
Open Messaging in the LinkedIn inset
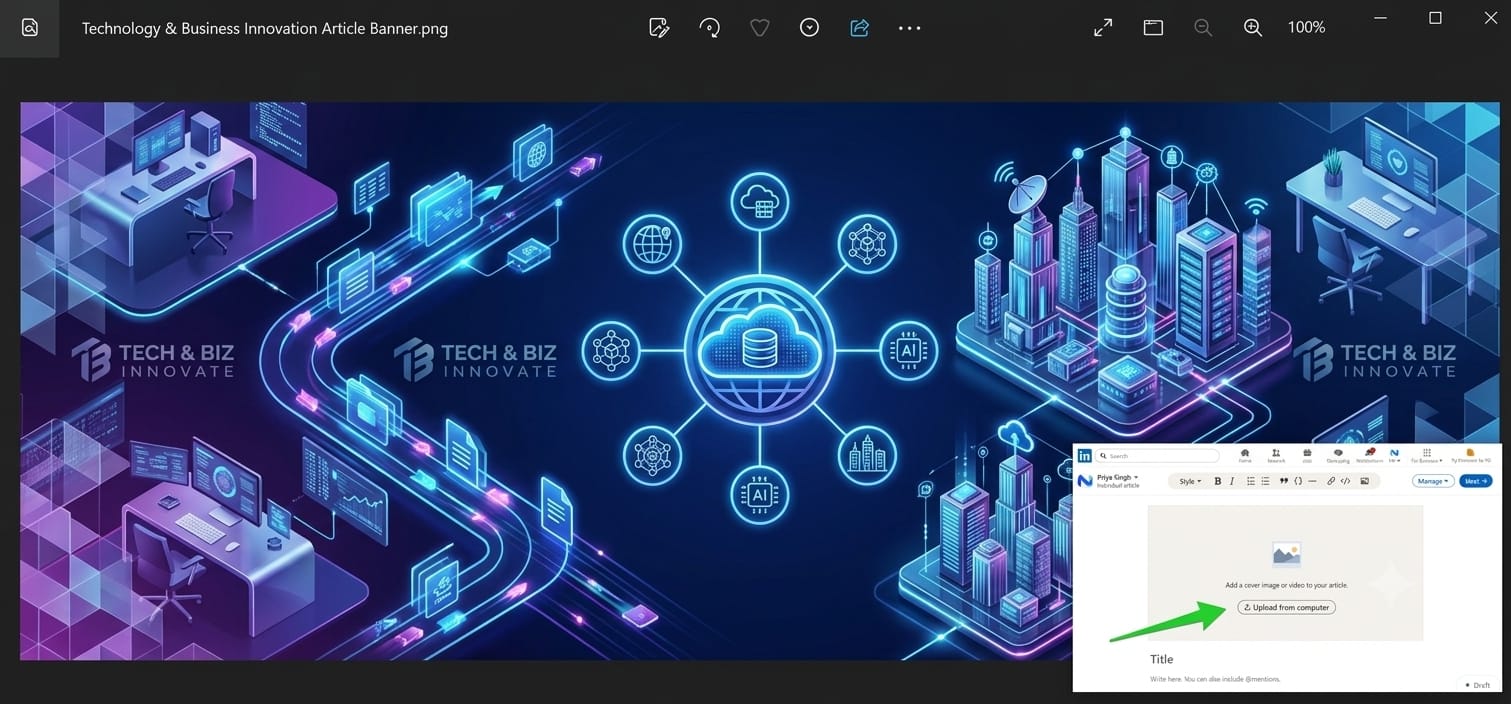pos(1338,456)
